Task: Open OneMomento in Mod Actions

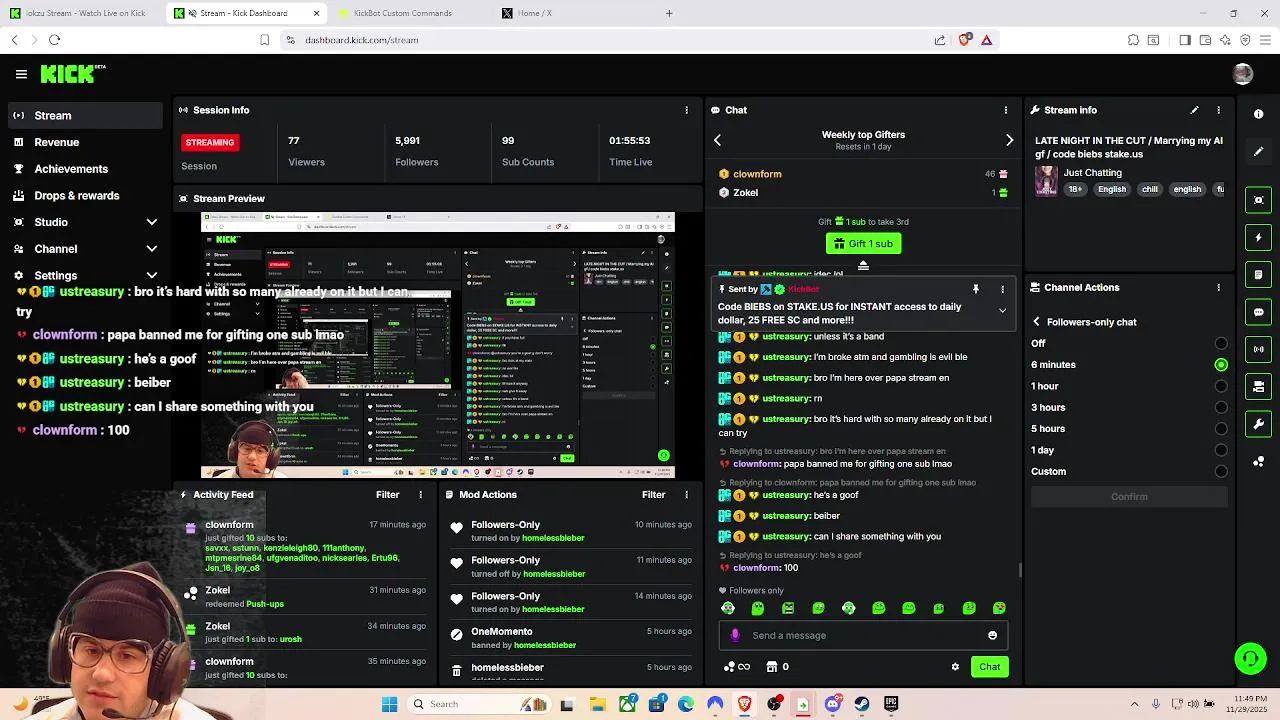Action: (501, 632)
